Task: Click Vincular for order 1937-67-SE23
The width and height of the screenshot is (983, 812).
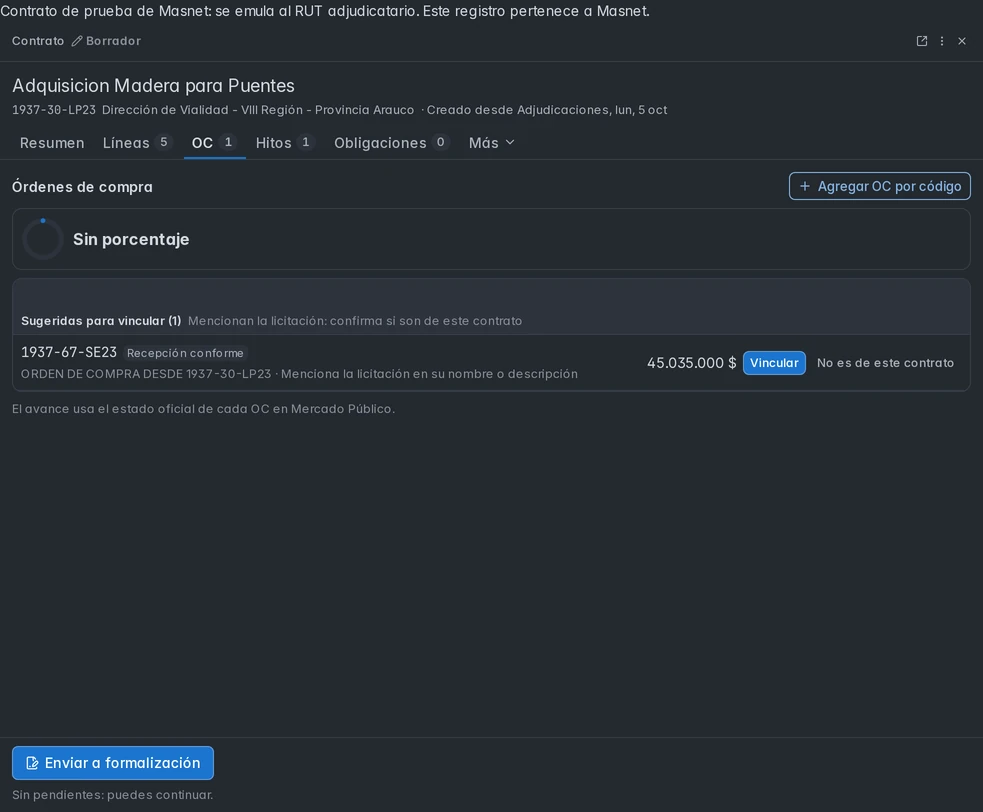Action: pyautogui.click(x=774, y=363)
